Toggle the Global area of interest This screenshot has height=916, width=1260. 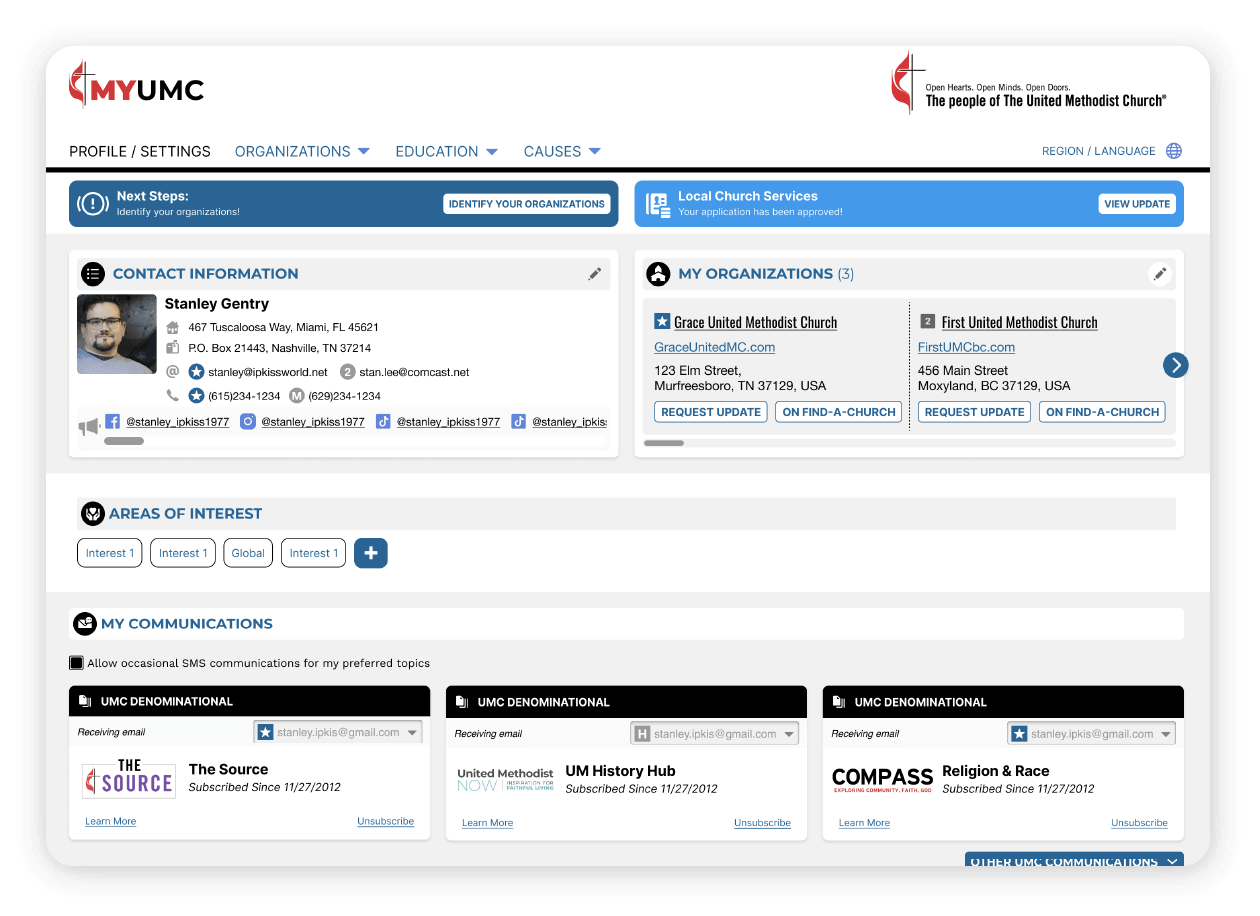click(247, 552)
